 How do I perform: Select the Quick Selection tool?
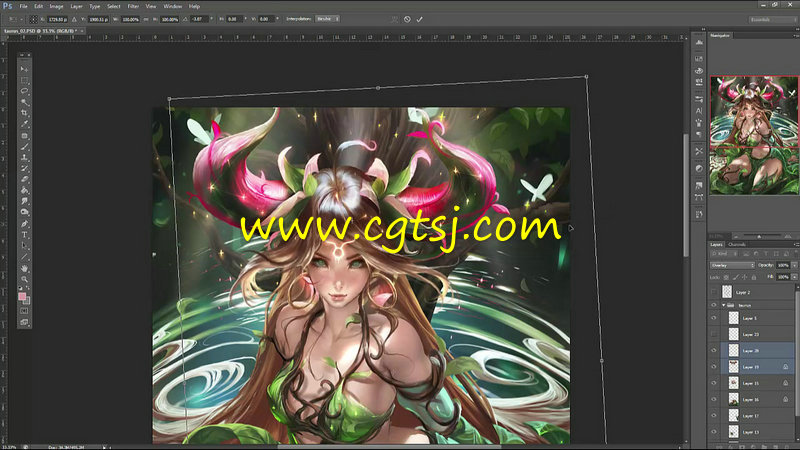[x=24, y=102]
